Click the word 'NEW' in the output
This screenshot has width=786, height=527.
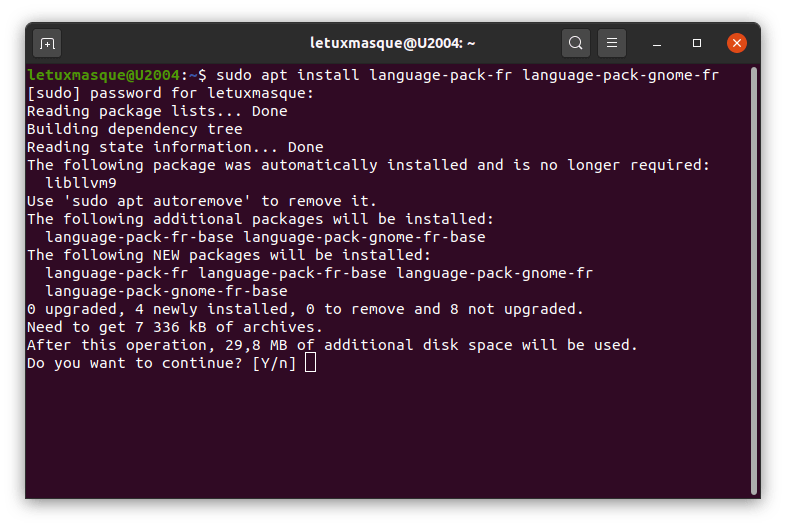[x=166, y=255]
